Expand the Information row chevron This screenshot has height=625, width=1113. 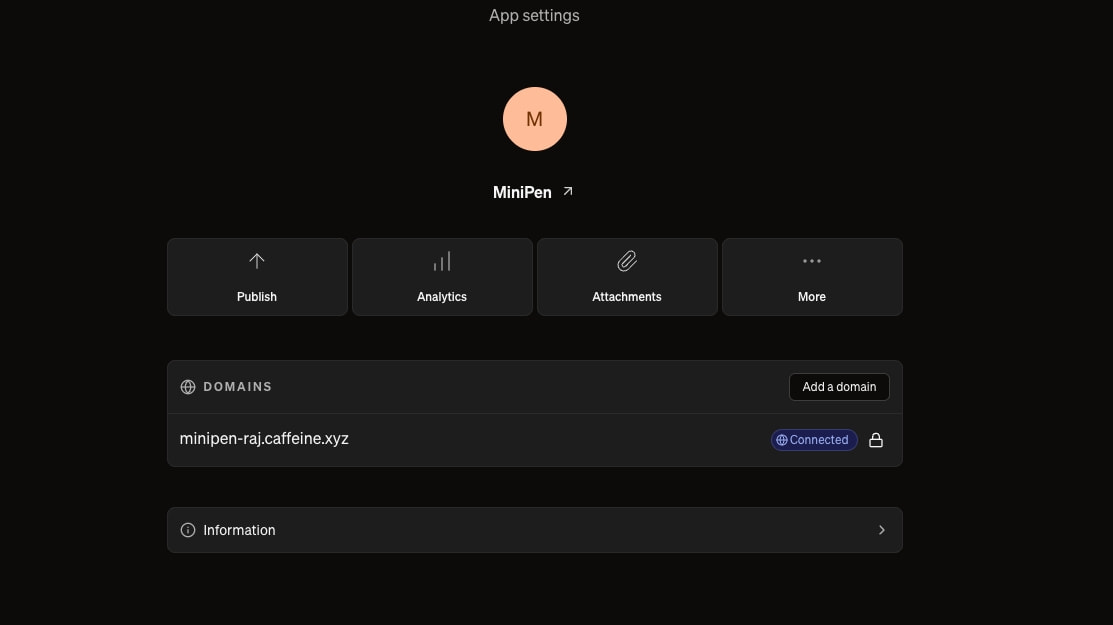coord(882,530)
